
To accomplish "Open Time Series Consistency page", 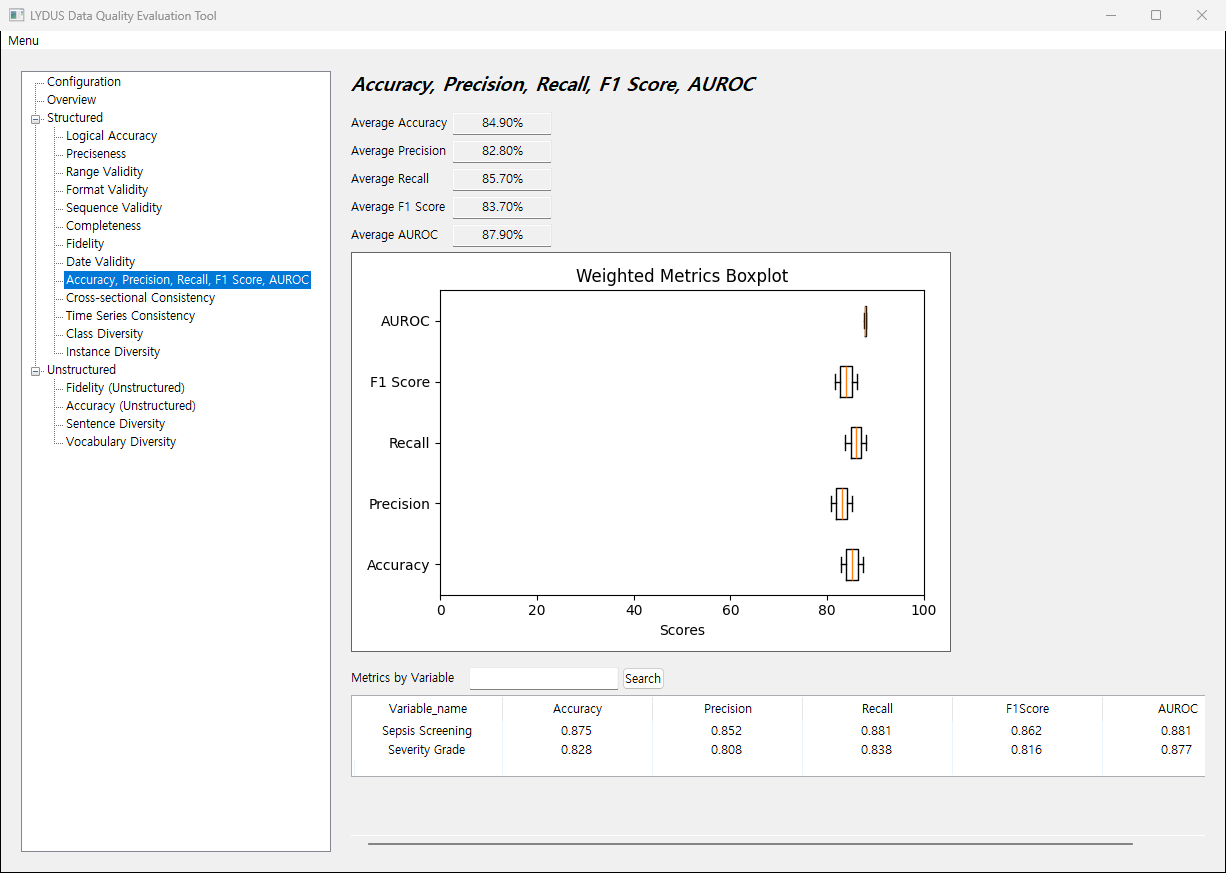I will tap(131, 316).
